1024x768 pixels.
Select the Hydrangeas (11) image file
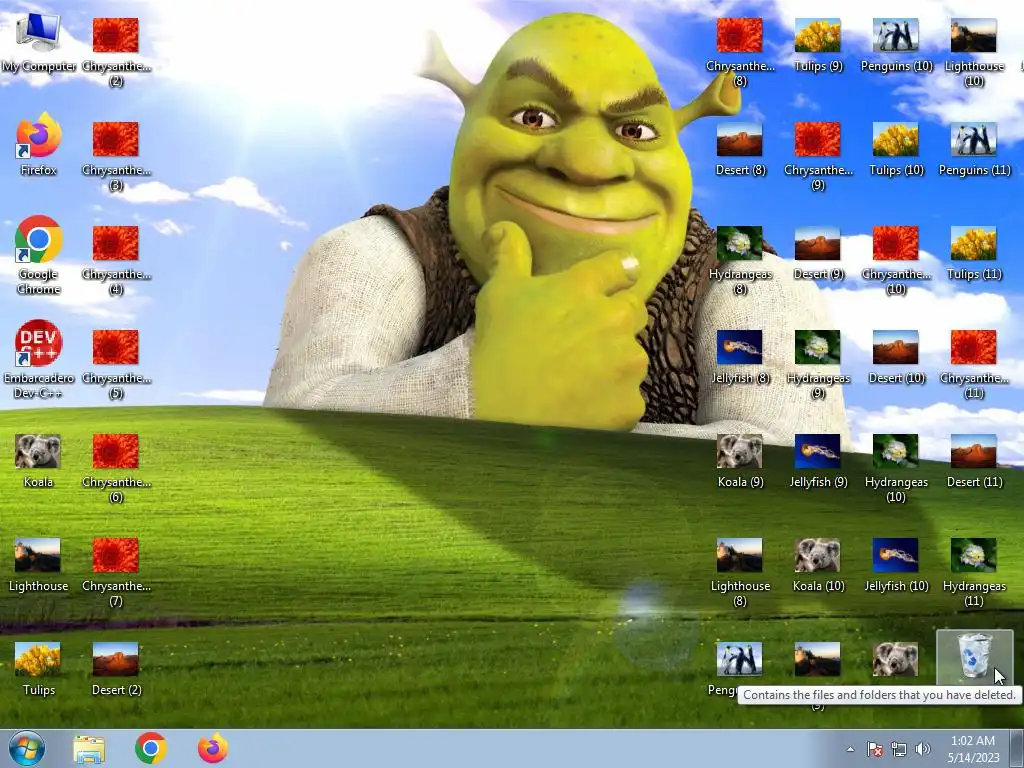pos(974,572)
